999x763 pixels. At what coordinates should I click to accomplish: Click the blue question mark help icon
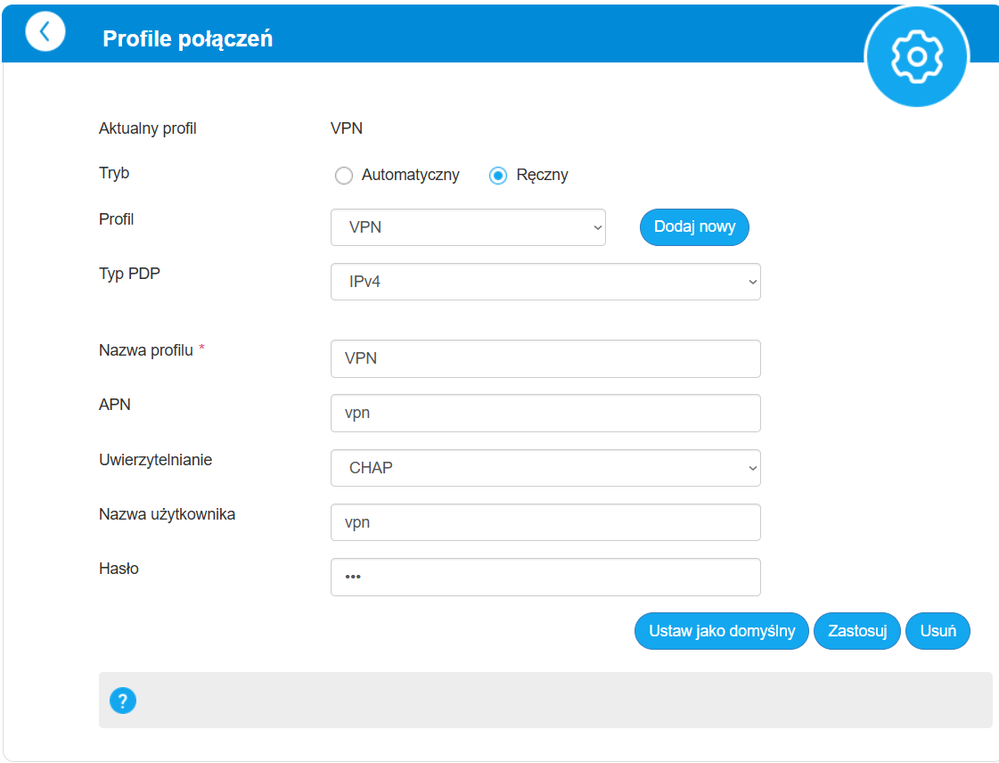pyautogui.click(x=123, y=700)
